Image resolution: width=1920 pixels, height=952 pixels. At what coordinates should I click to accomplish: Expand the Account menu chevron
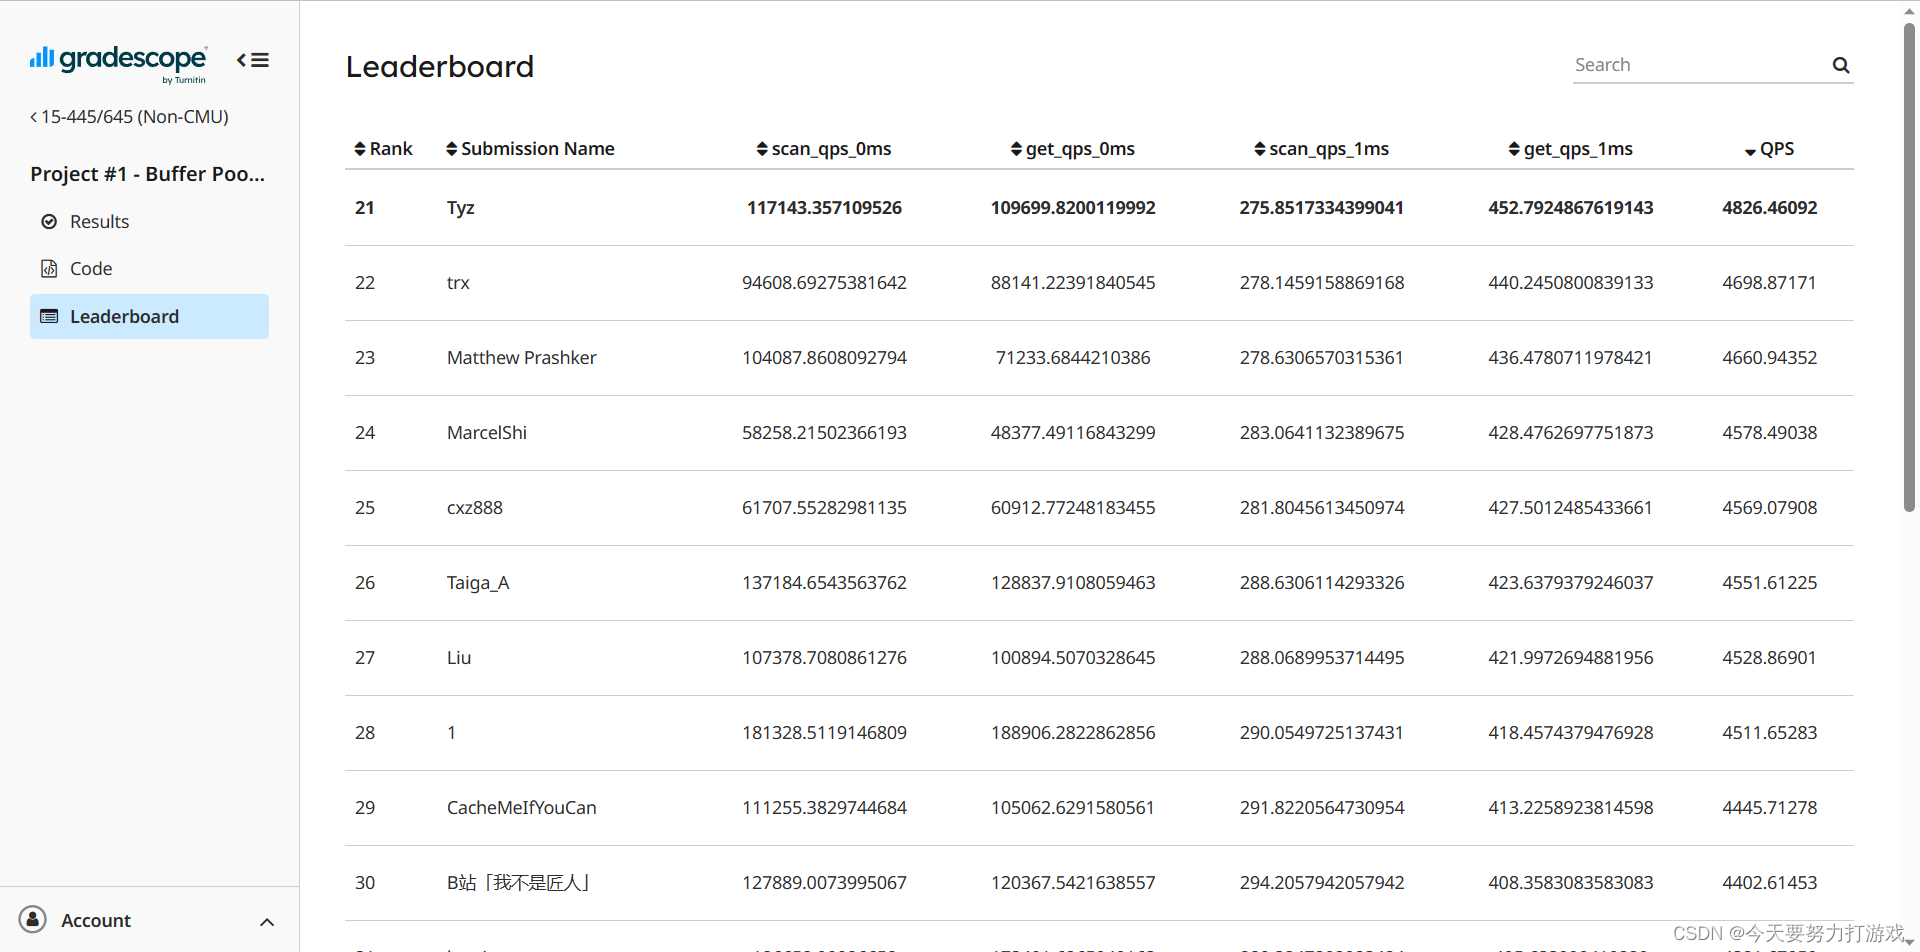267,922
